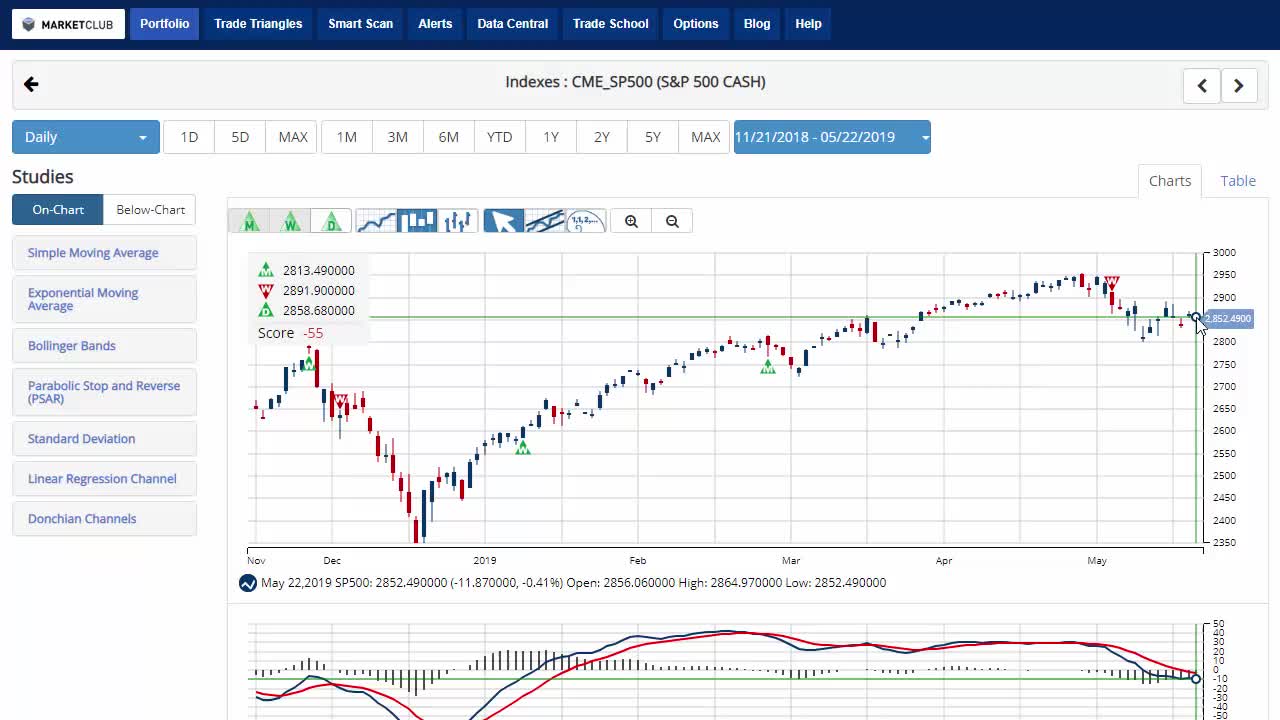1280x720 pixels.
Task: Set chart range to 1Y
Action: click(551, 137)
